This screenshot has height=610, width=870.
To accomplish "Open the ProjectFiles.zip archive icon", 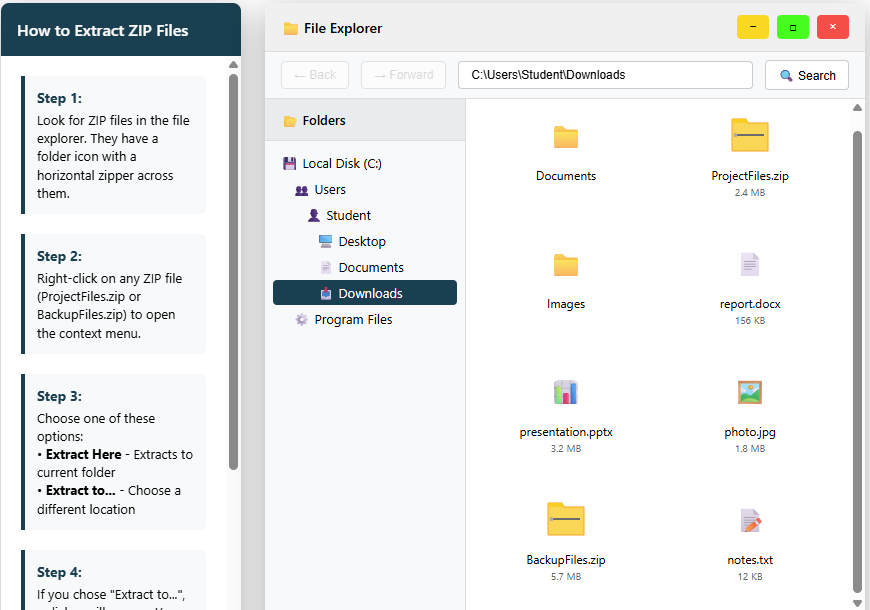I will 749,135.
